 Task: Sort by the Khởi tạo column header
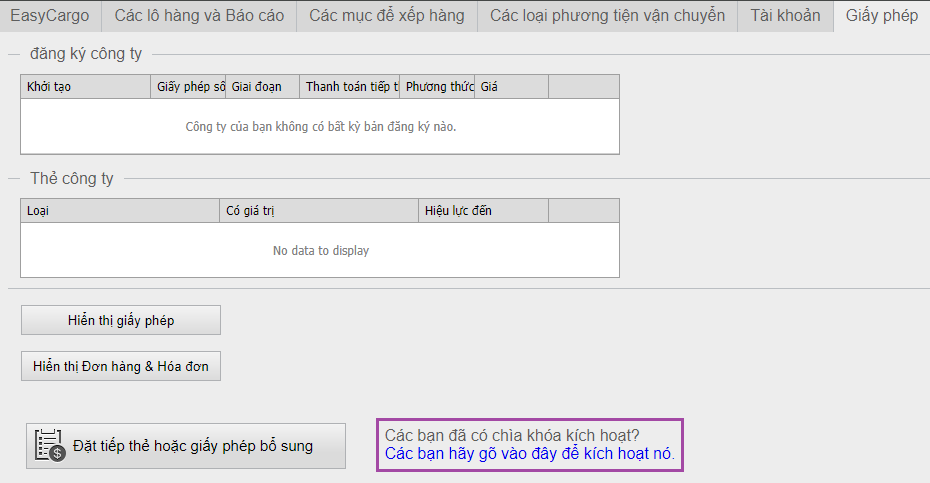85,87
